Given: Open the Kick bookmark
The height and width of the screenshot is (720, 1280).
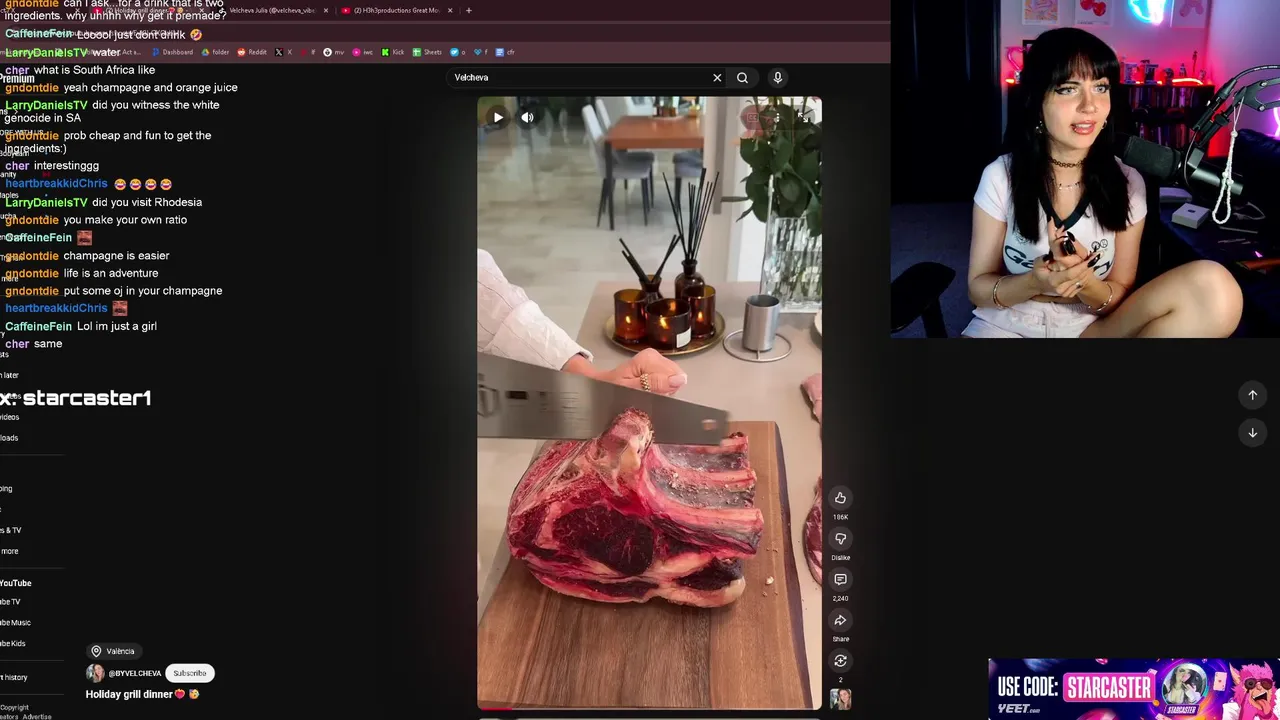Looking at the screenshot, I should (392, 52).
